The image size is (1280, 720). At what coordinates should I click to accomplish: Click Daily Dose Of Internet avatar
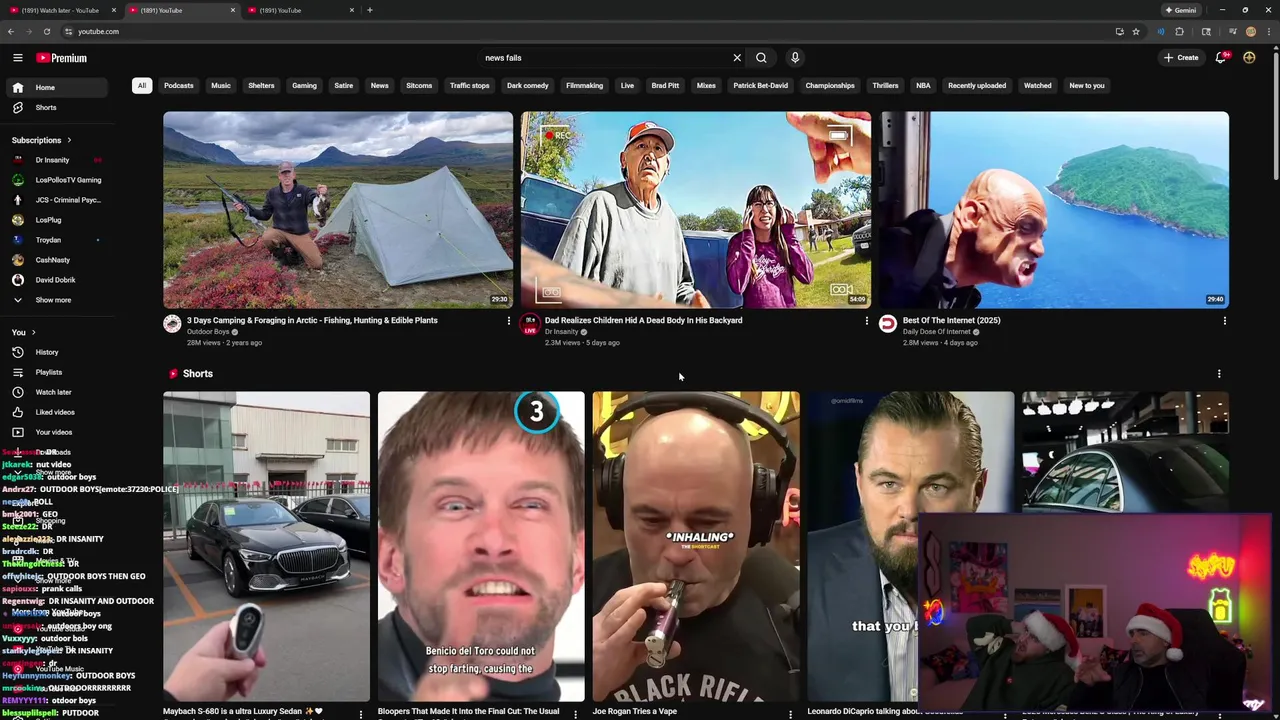tap(888, 324)
